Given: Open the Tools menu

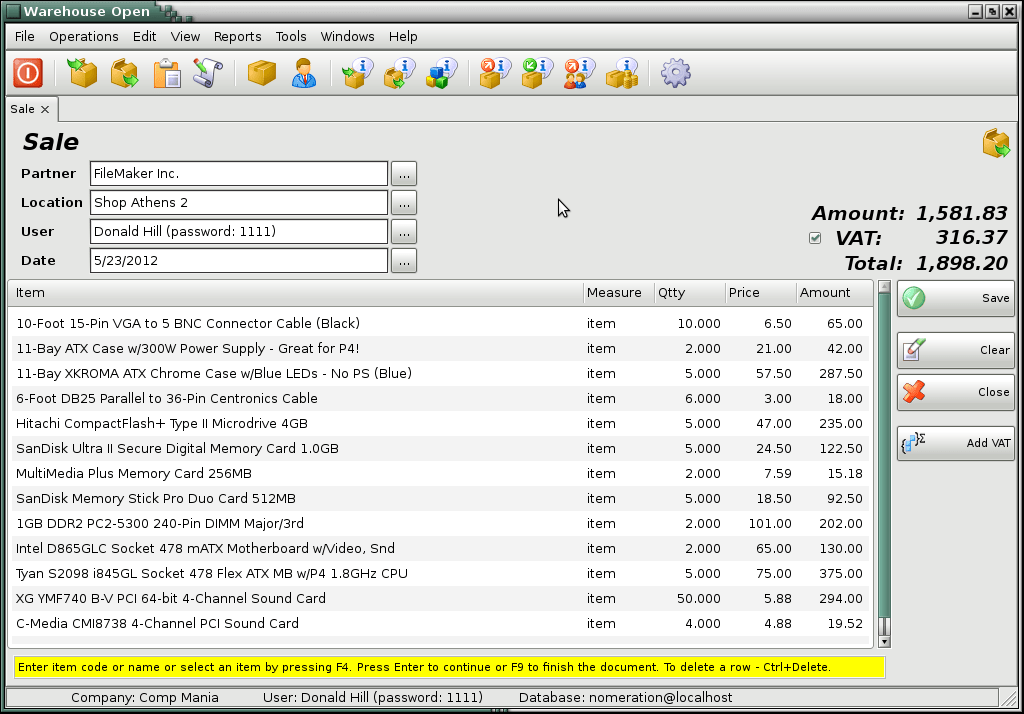Looking at the screenshot, I should coord(291,37).
